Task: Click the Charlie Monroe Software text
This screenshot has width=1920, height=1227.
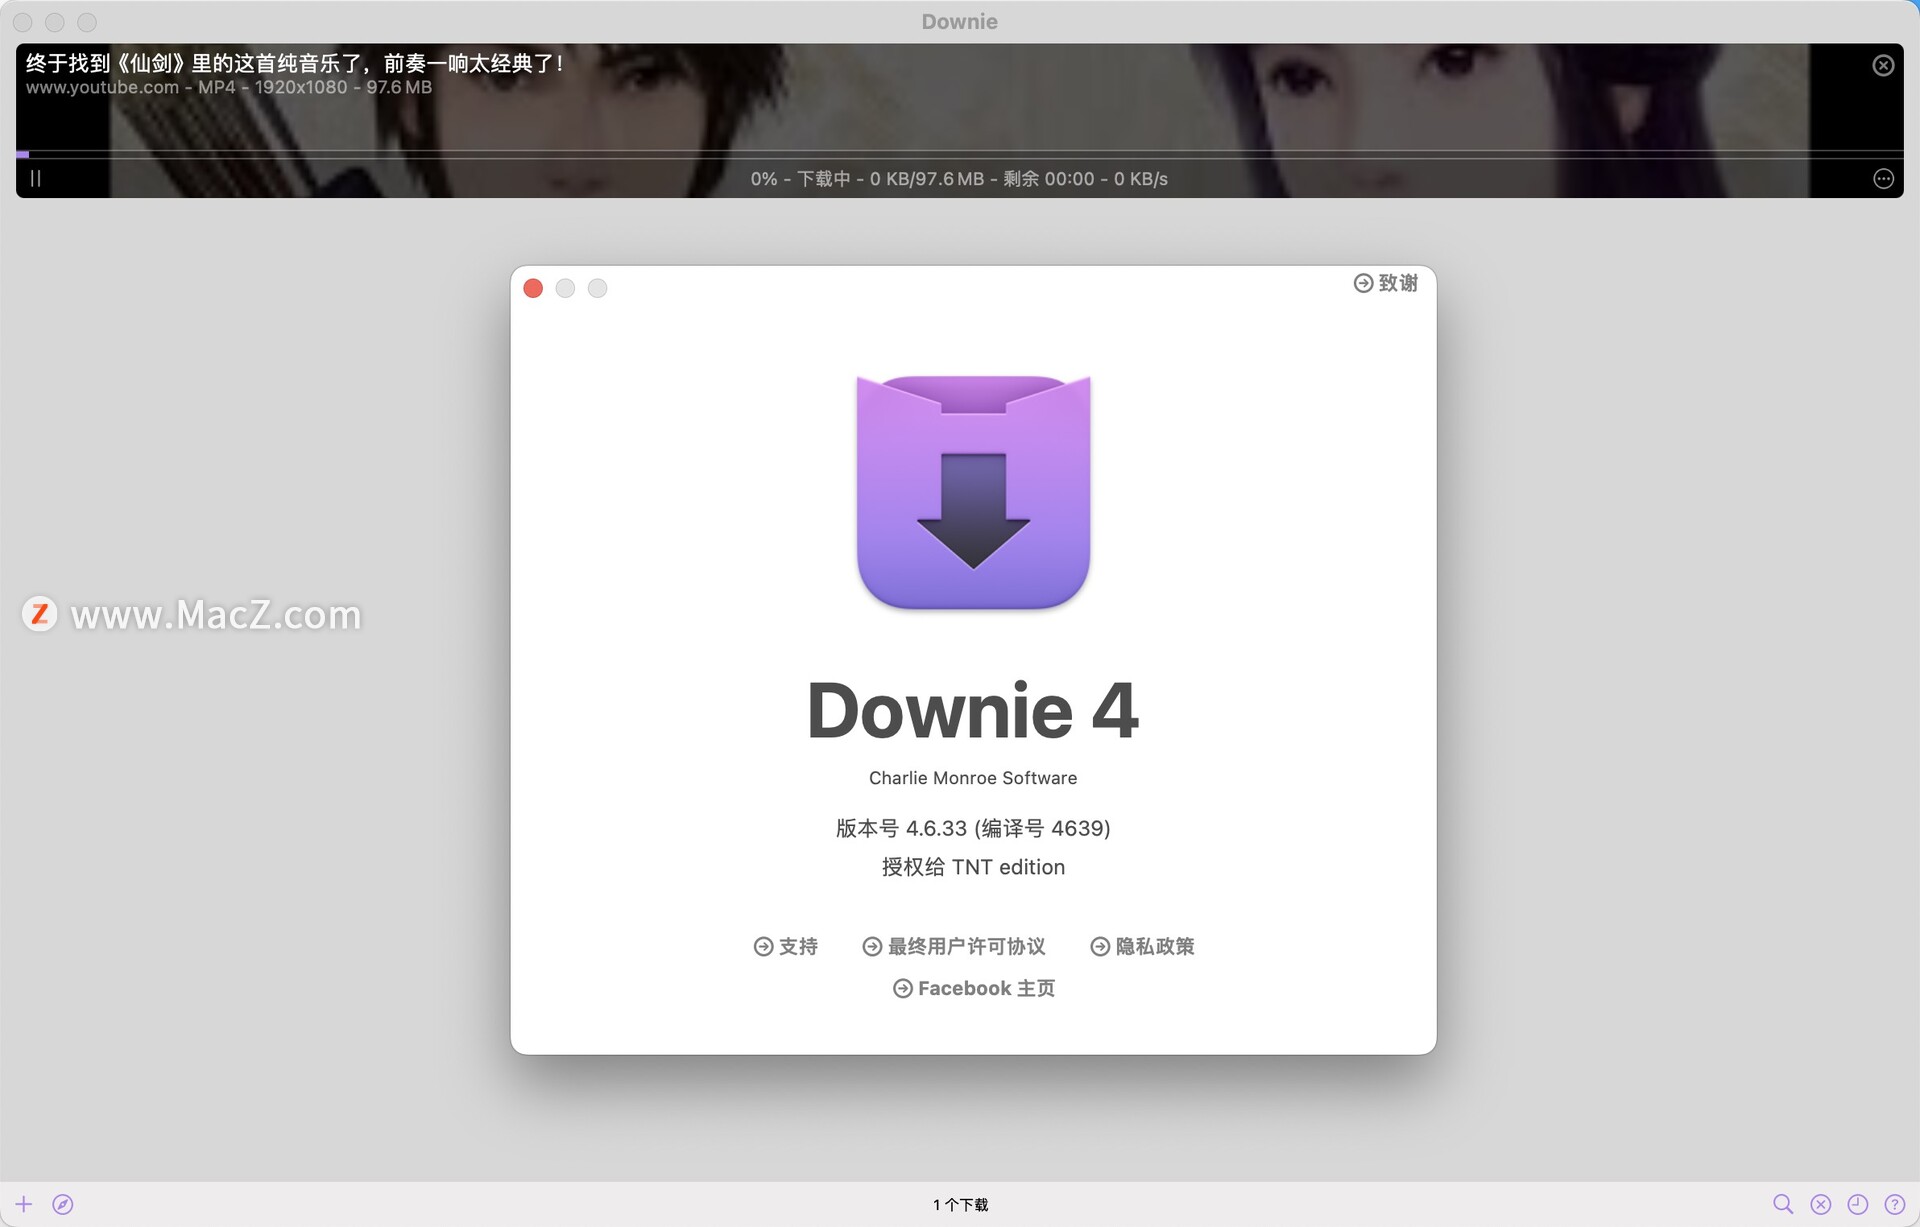Action: pos(973,778)
